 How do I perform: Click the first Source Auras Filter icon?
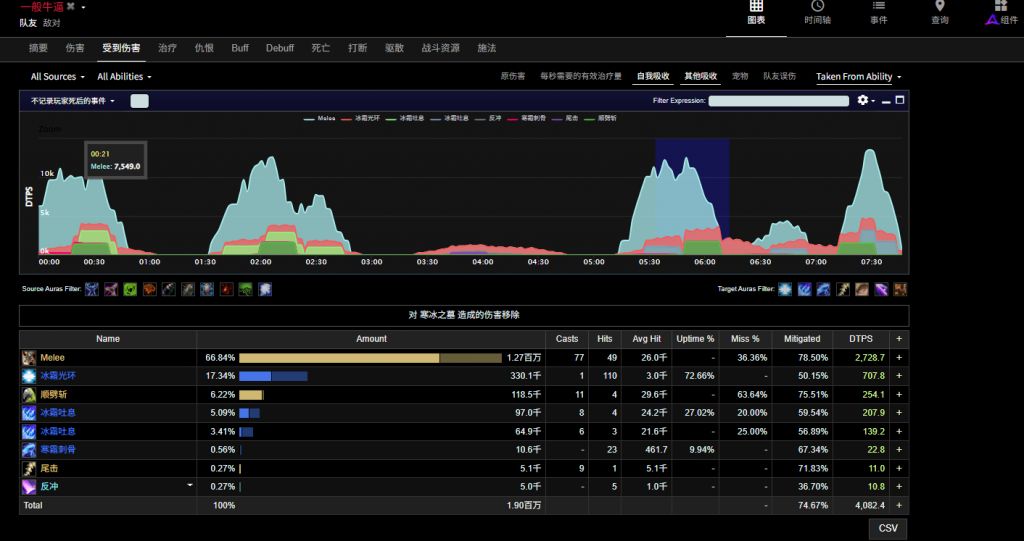(x=92, y=289)
